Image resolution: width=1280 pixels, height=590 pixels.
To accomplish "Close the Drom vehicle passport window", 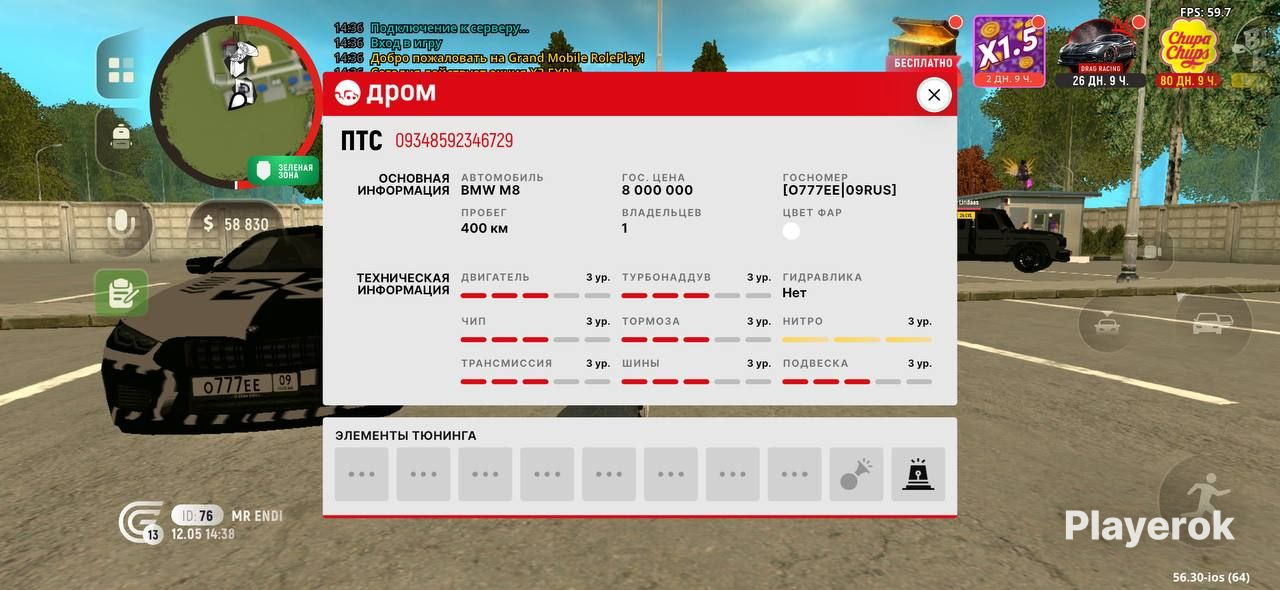I will tap(933, 95).
